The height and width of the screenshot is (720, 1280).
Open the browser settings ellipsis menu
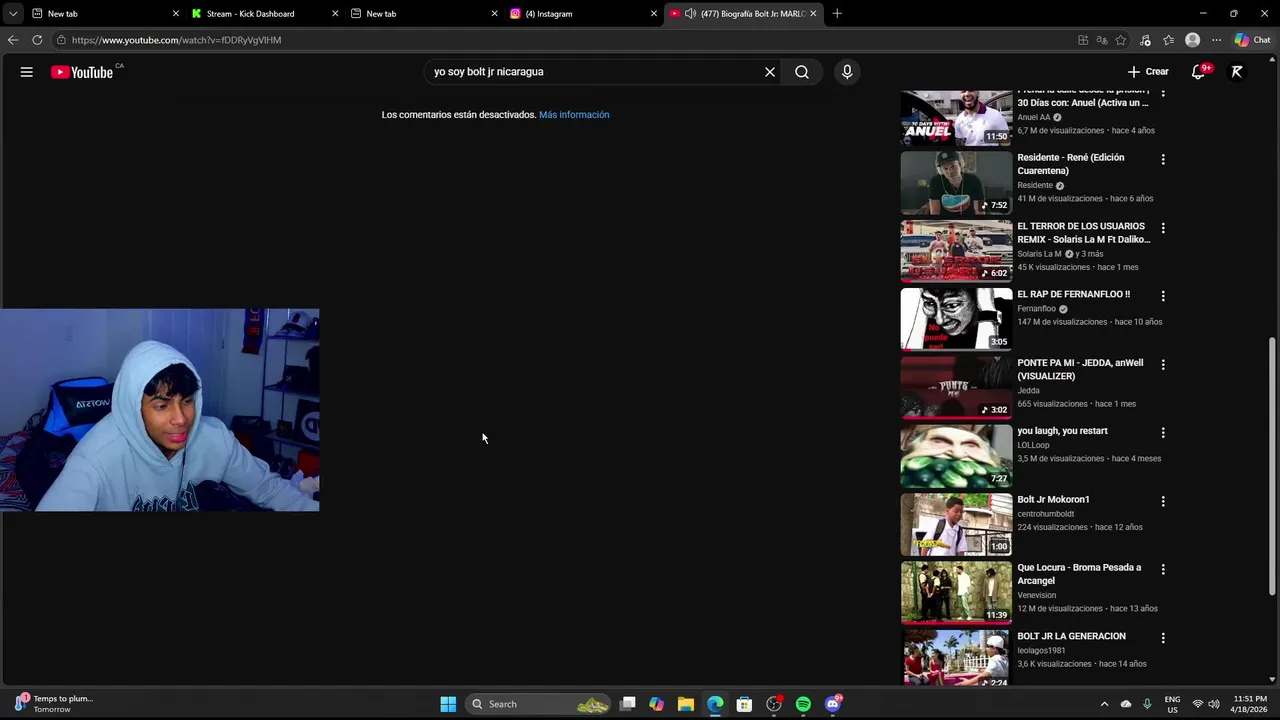coord(1216,40)
